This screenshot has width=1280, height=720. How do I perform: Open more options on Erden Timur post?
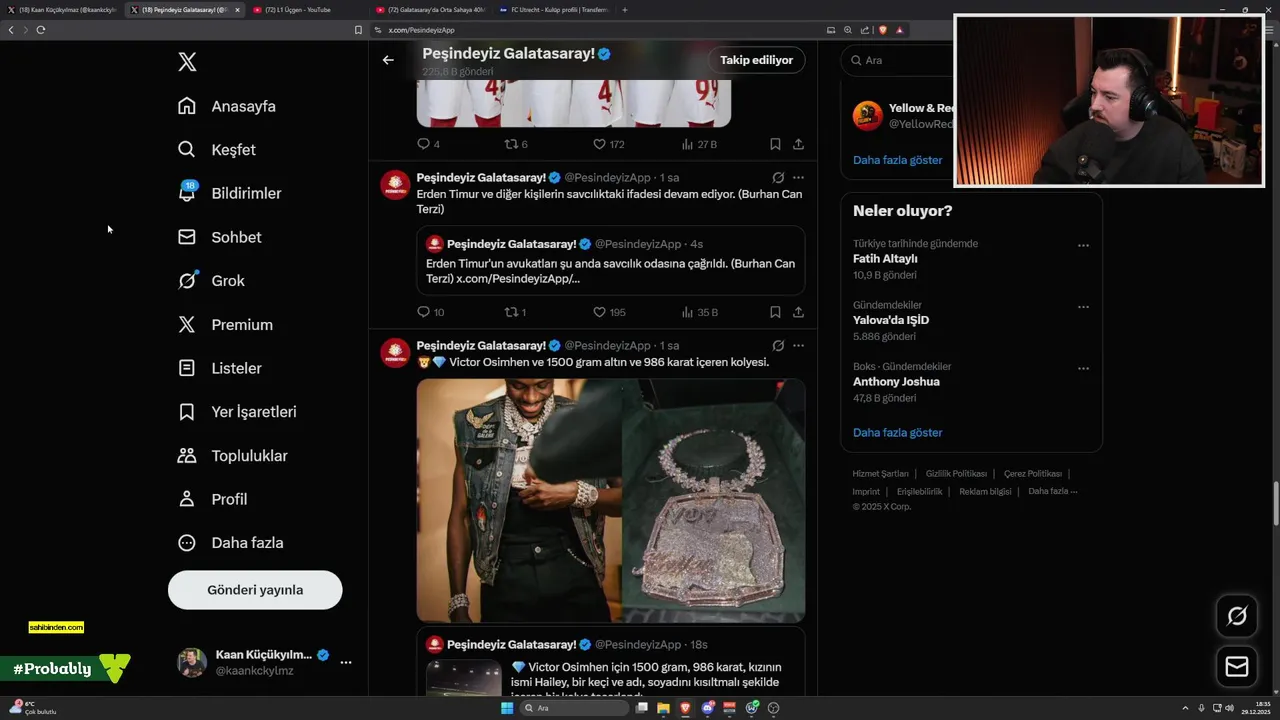coord(798,177)
